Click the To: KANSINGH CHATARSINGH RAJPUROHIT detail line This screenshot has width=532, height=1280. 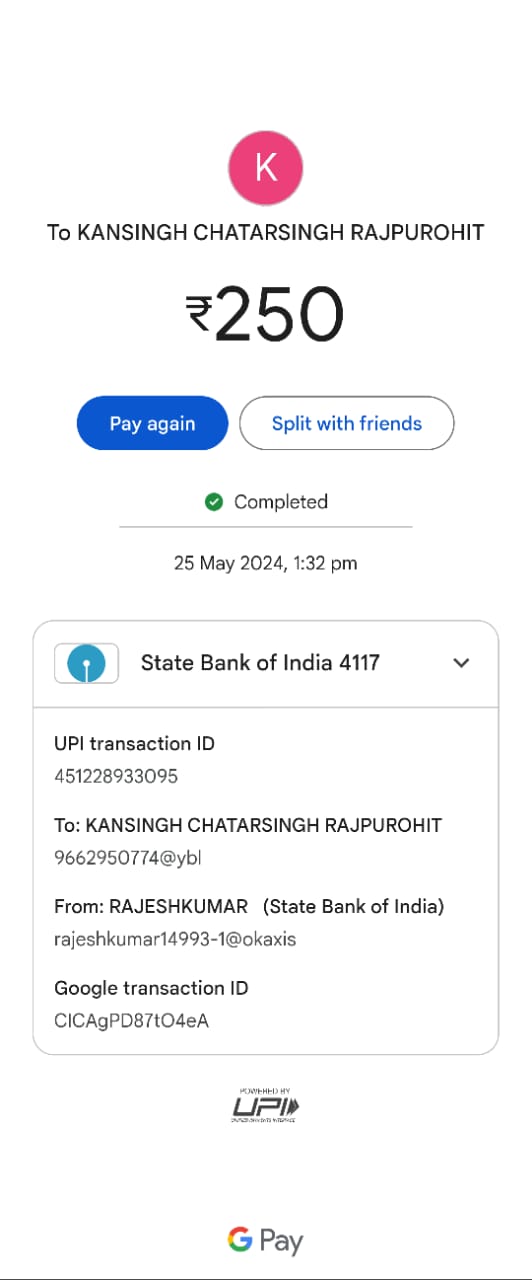[248, 825]
